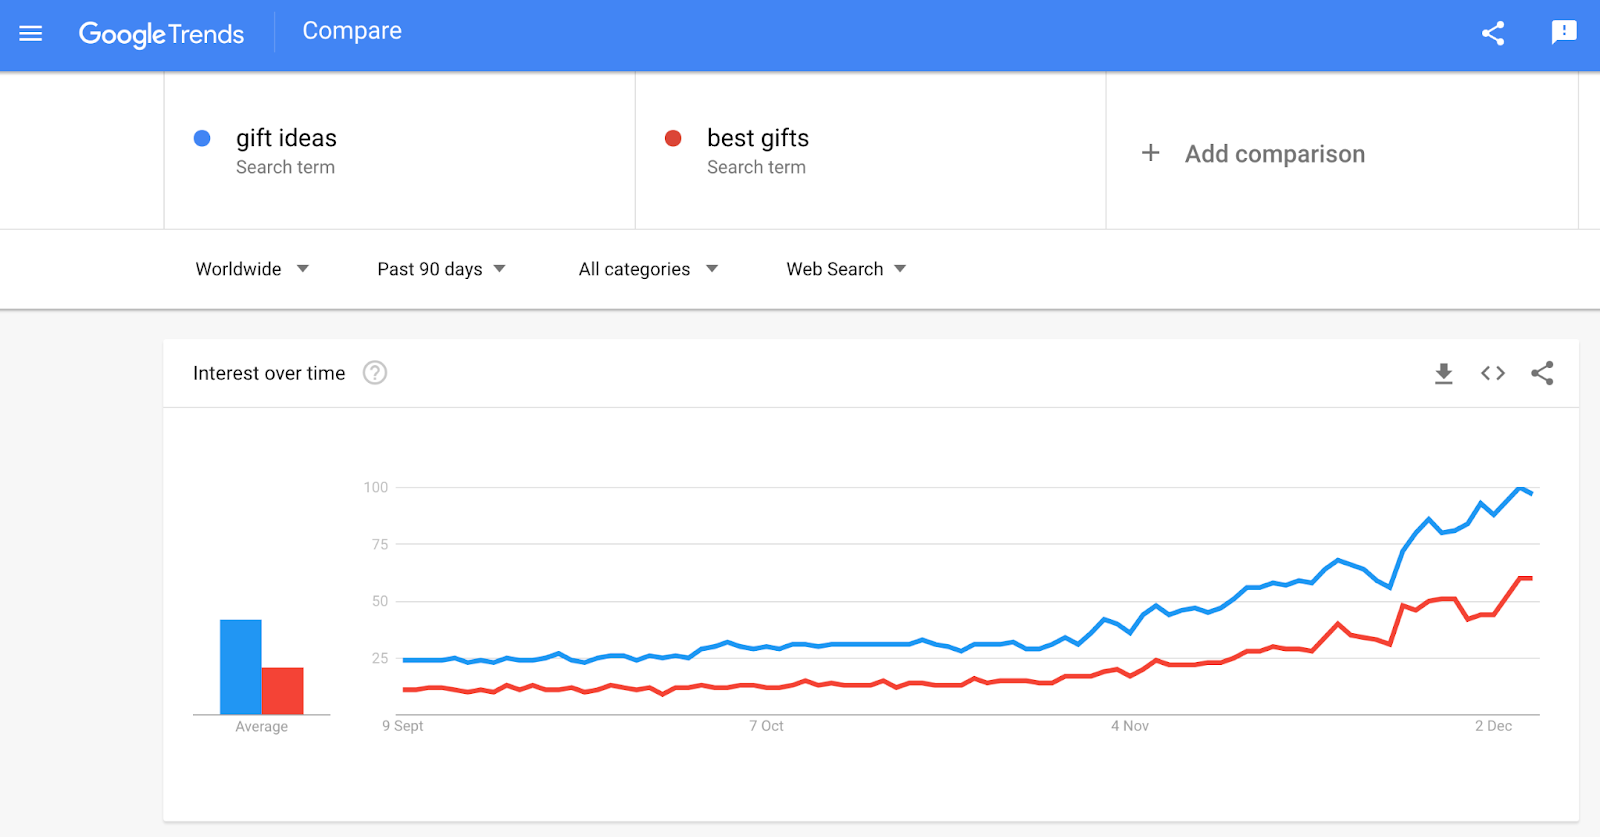Open the hamburger navigation menu
Screen dimensions: 1600x837
coord(31,34)
